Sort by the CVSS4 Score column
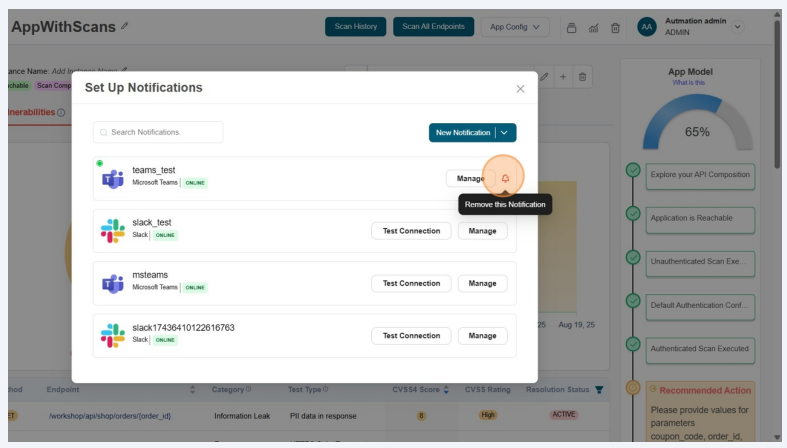This screenshot has height=448, width=787. pyautogui.click(x=446, y=389)
